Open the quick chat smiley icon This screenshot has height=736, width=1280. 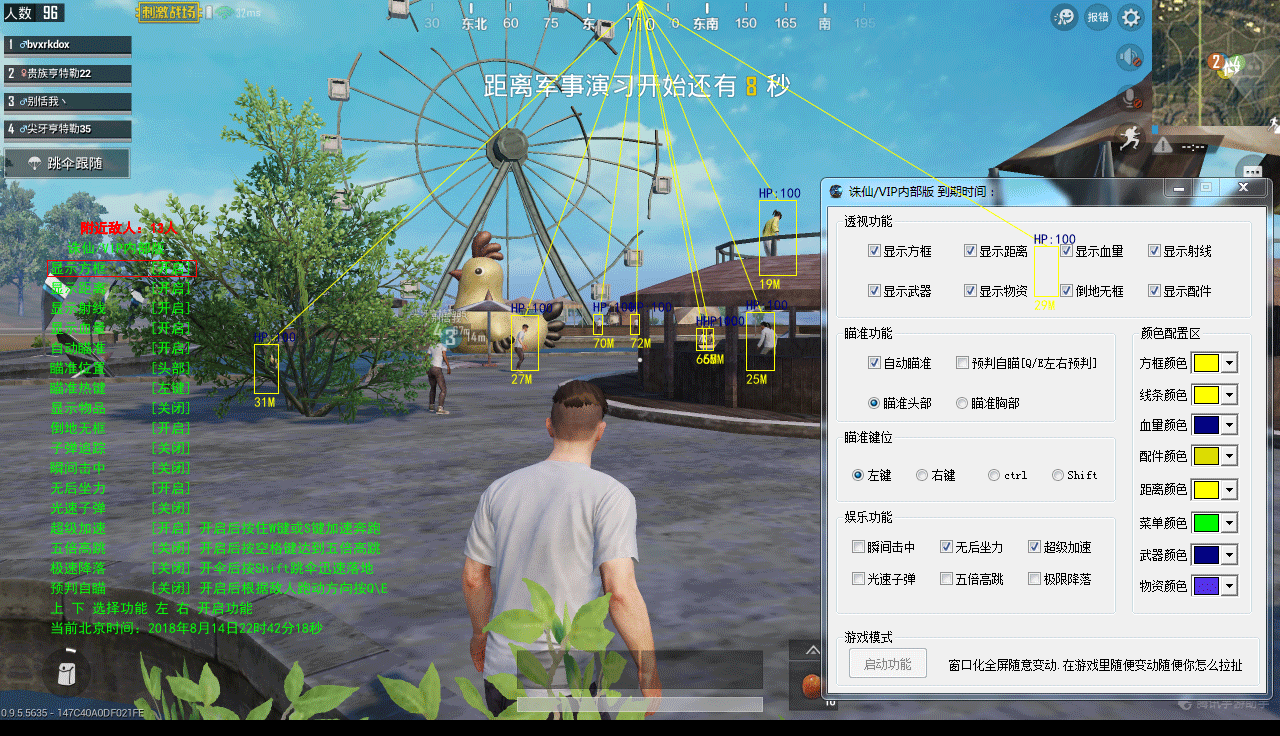point(1064,16)
